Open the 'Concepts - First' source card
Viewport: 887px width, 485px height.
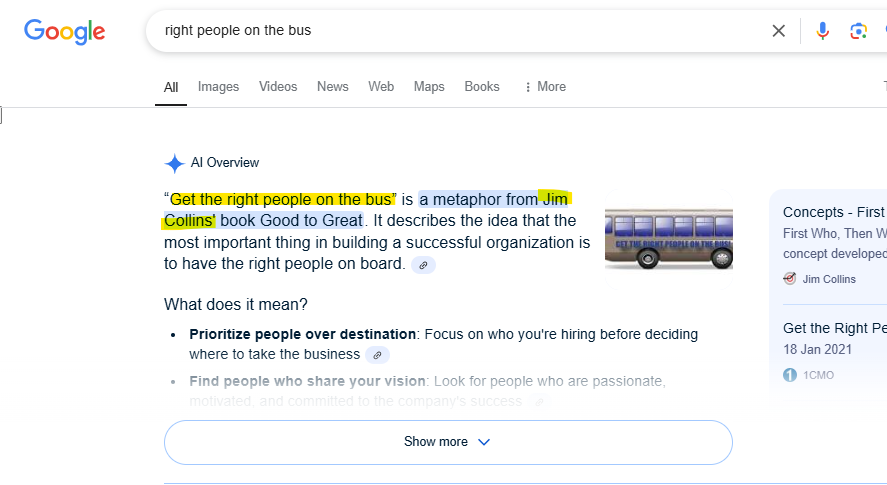[x=834, y=212]
